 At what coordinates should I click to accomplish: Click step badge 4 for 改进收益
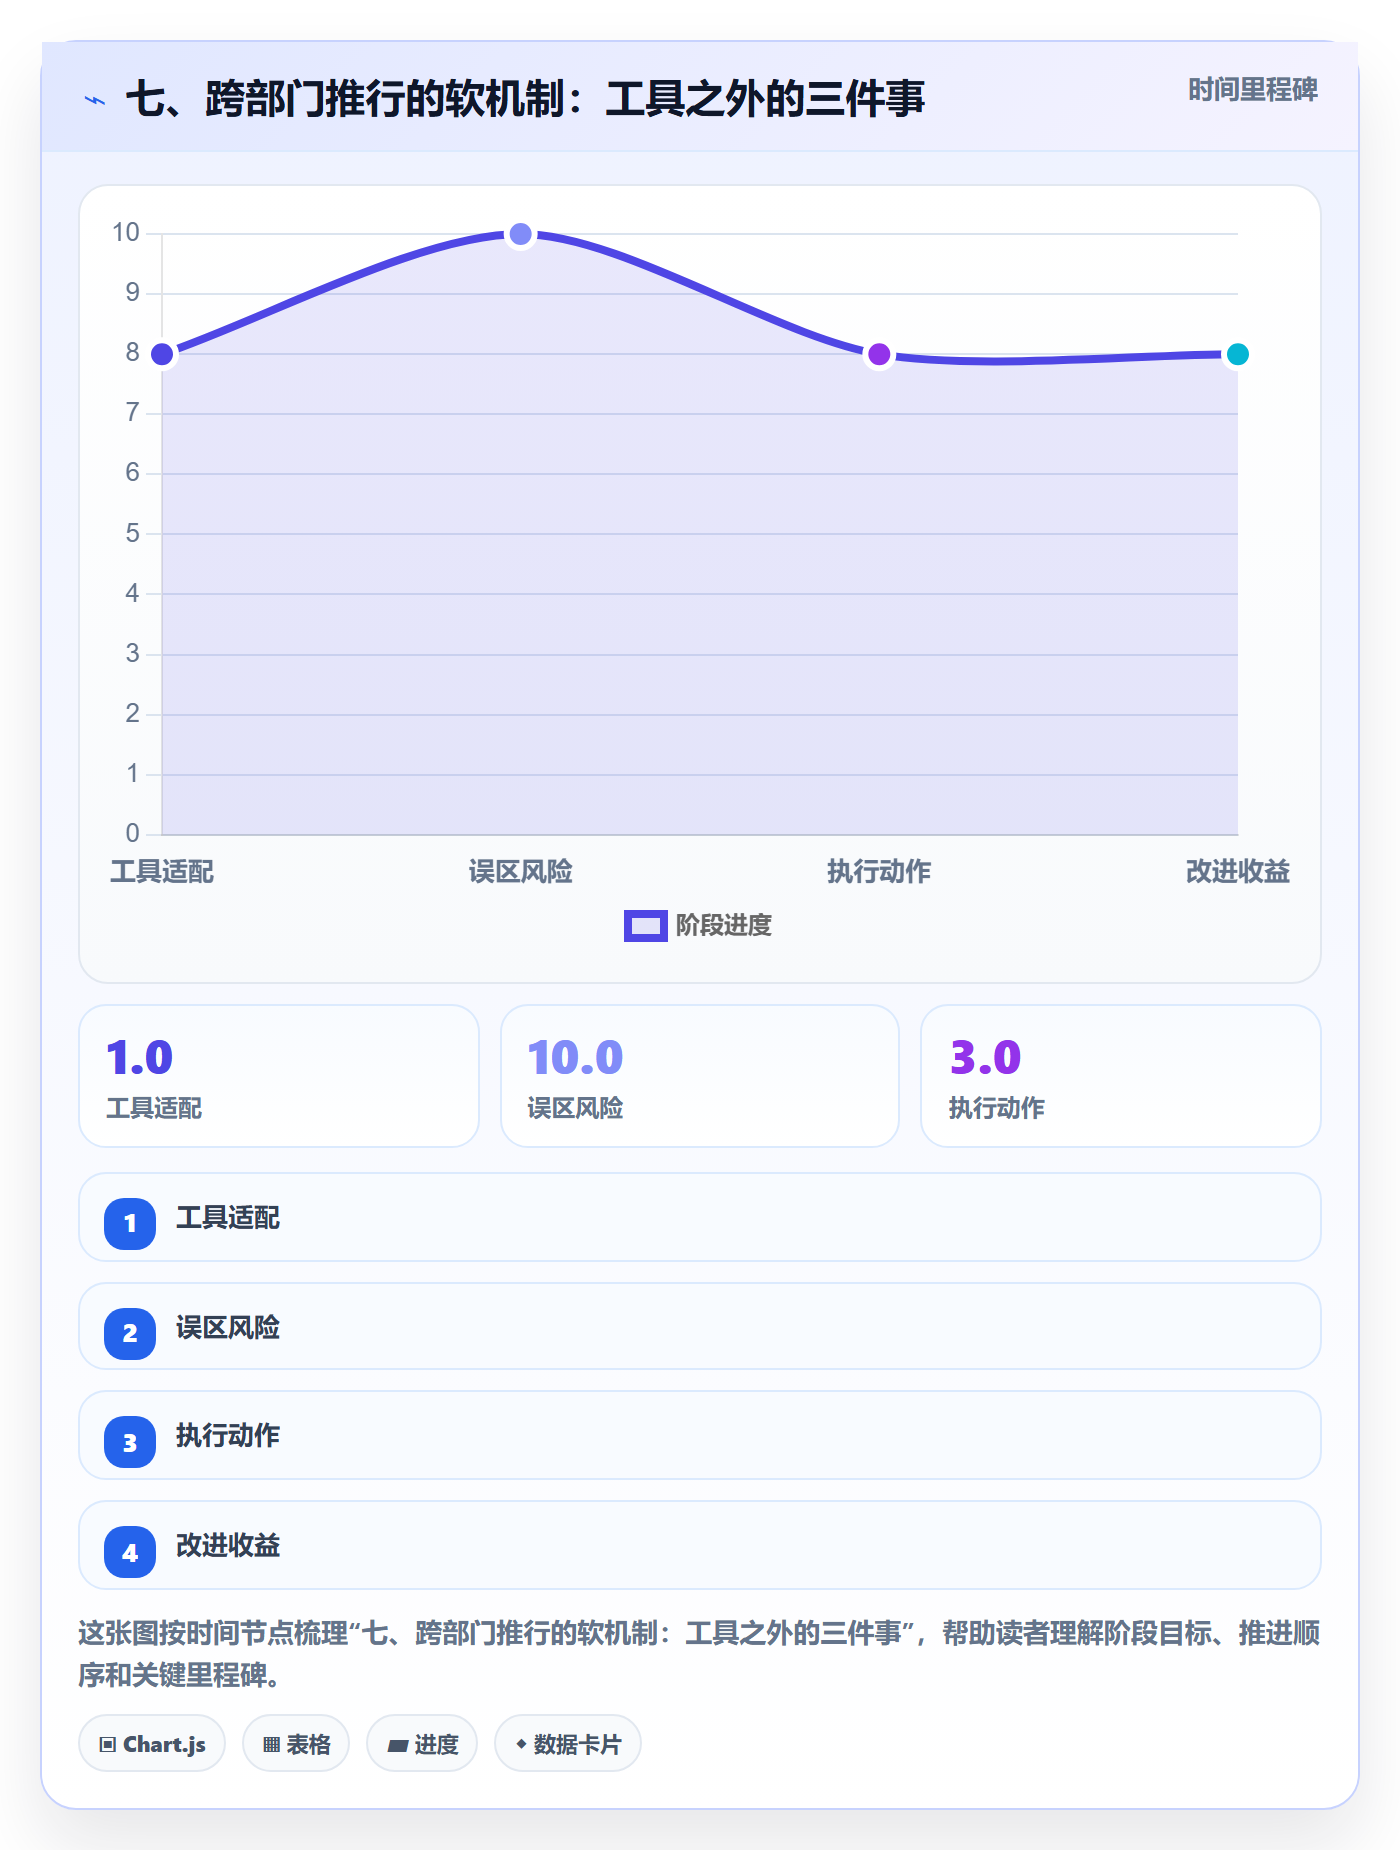tap(130, 1552)
